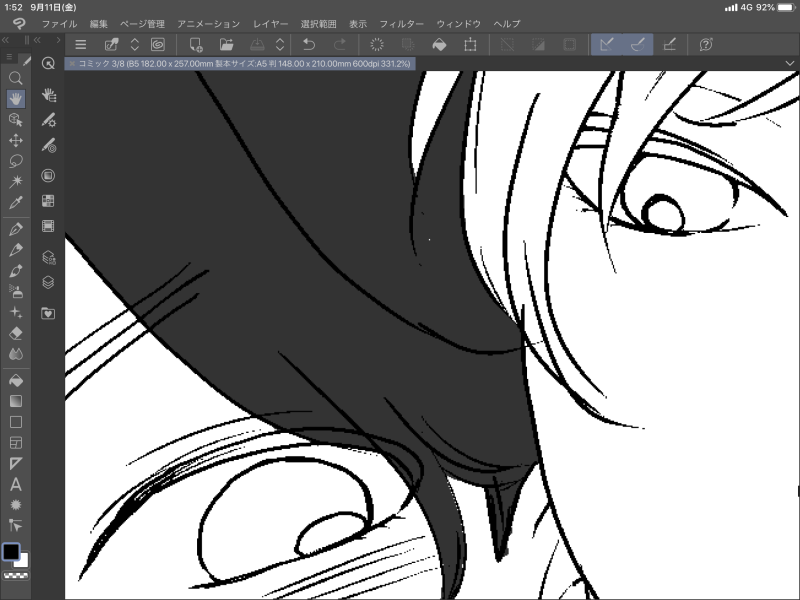Image resolution: width=800 pixels, height=600 pixels.
Task: Open the 表示 menu
Action: point(358,24)
